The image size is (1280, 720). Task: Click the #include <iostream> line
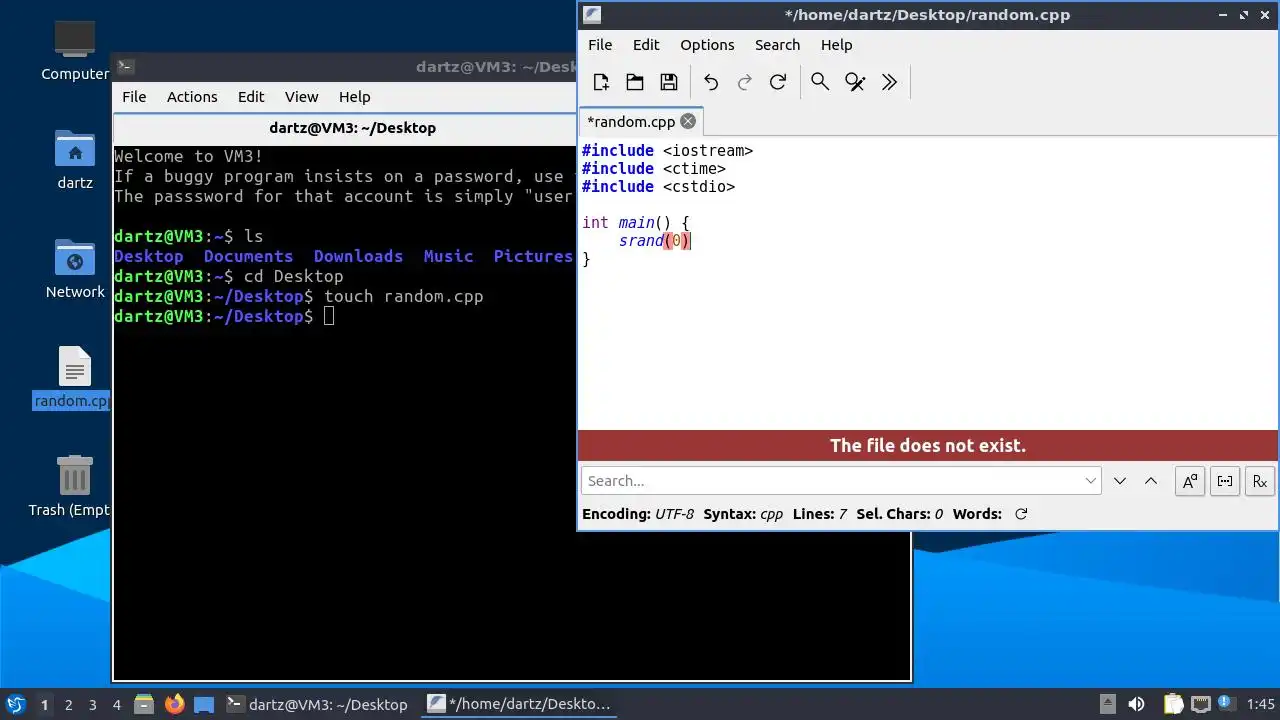[x=667, y=151]
